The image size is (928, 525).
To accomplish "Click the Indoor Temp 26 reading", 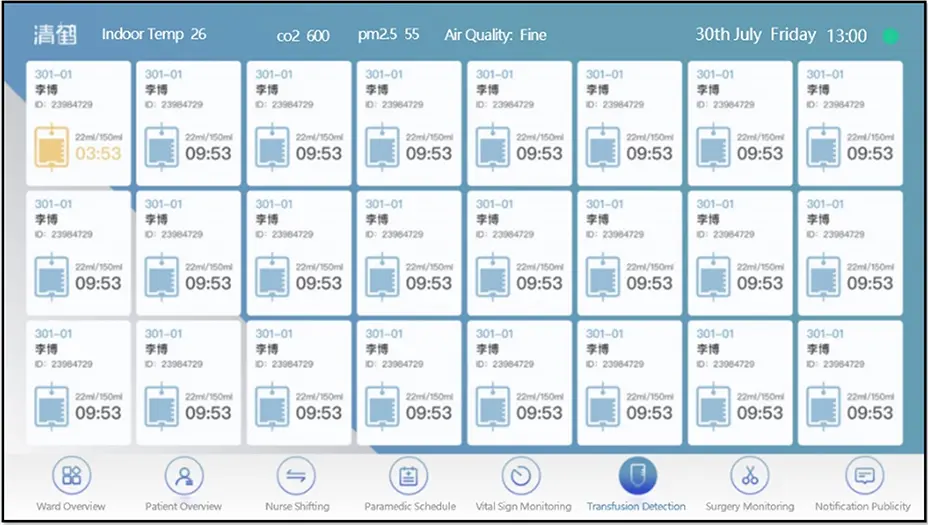I will [154, 34].
